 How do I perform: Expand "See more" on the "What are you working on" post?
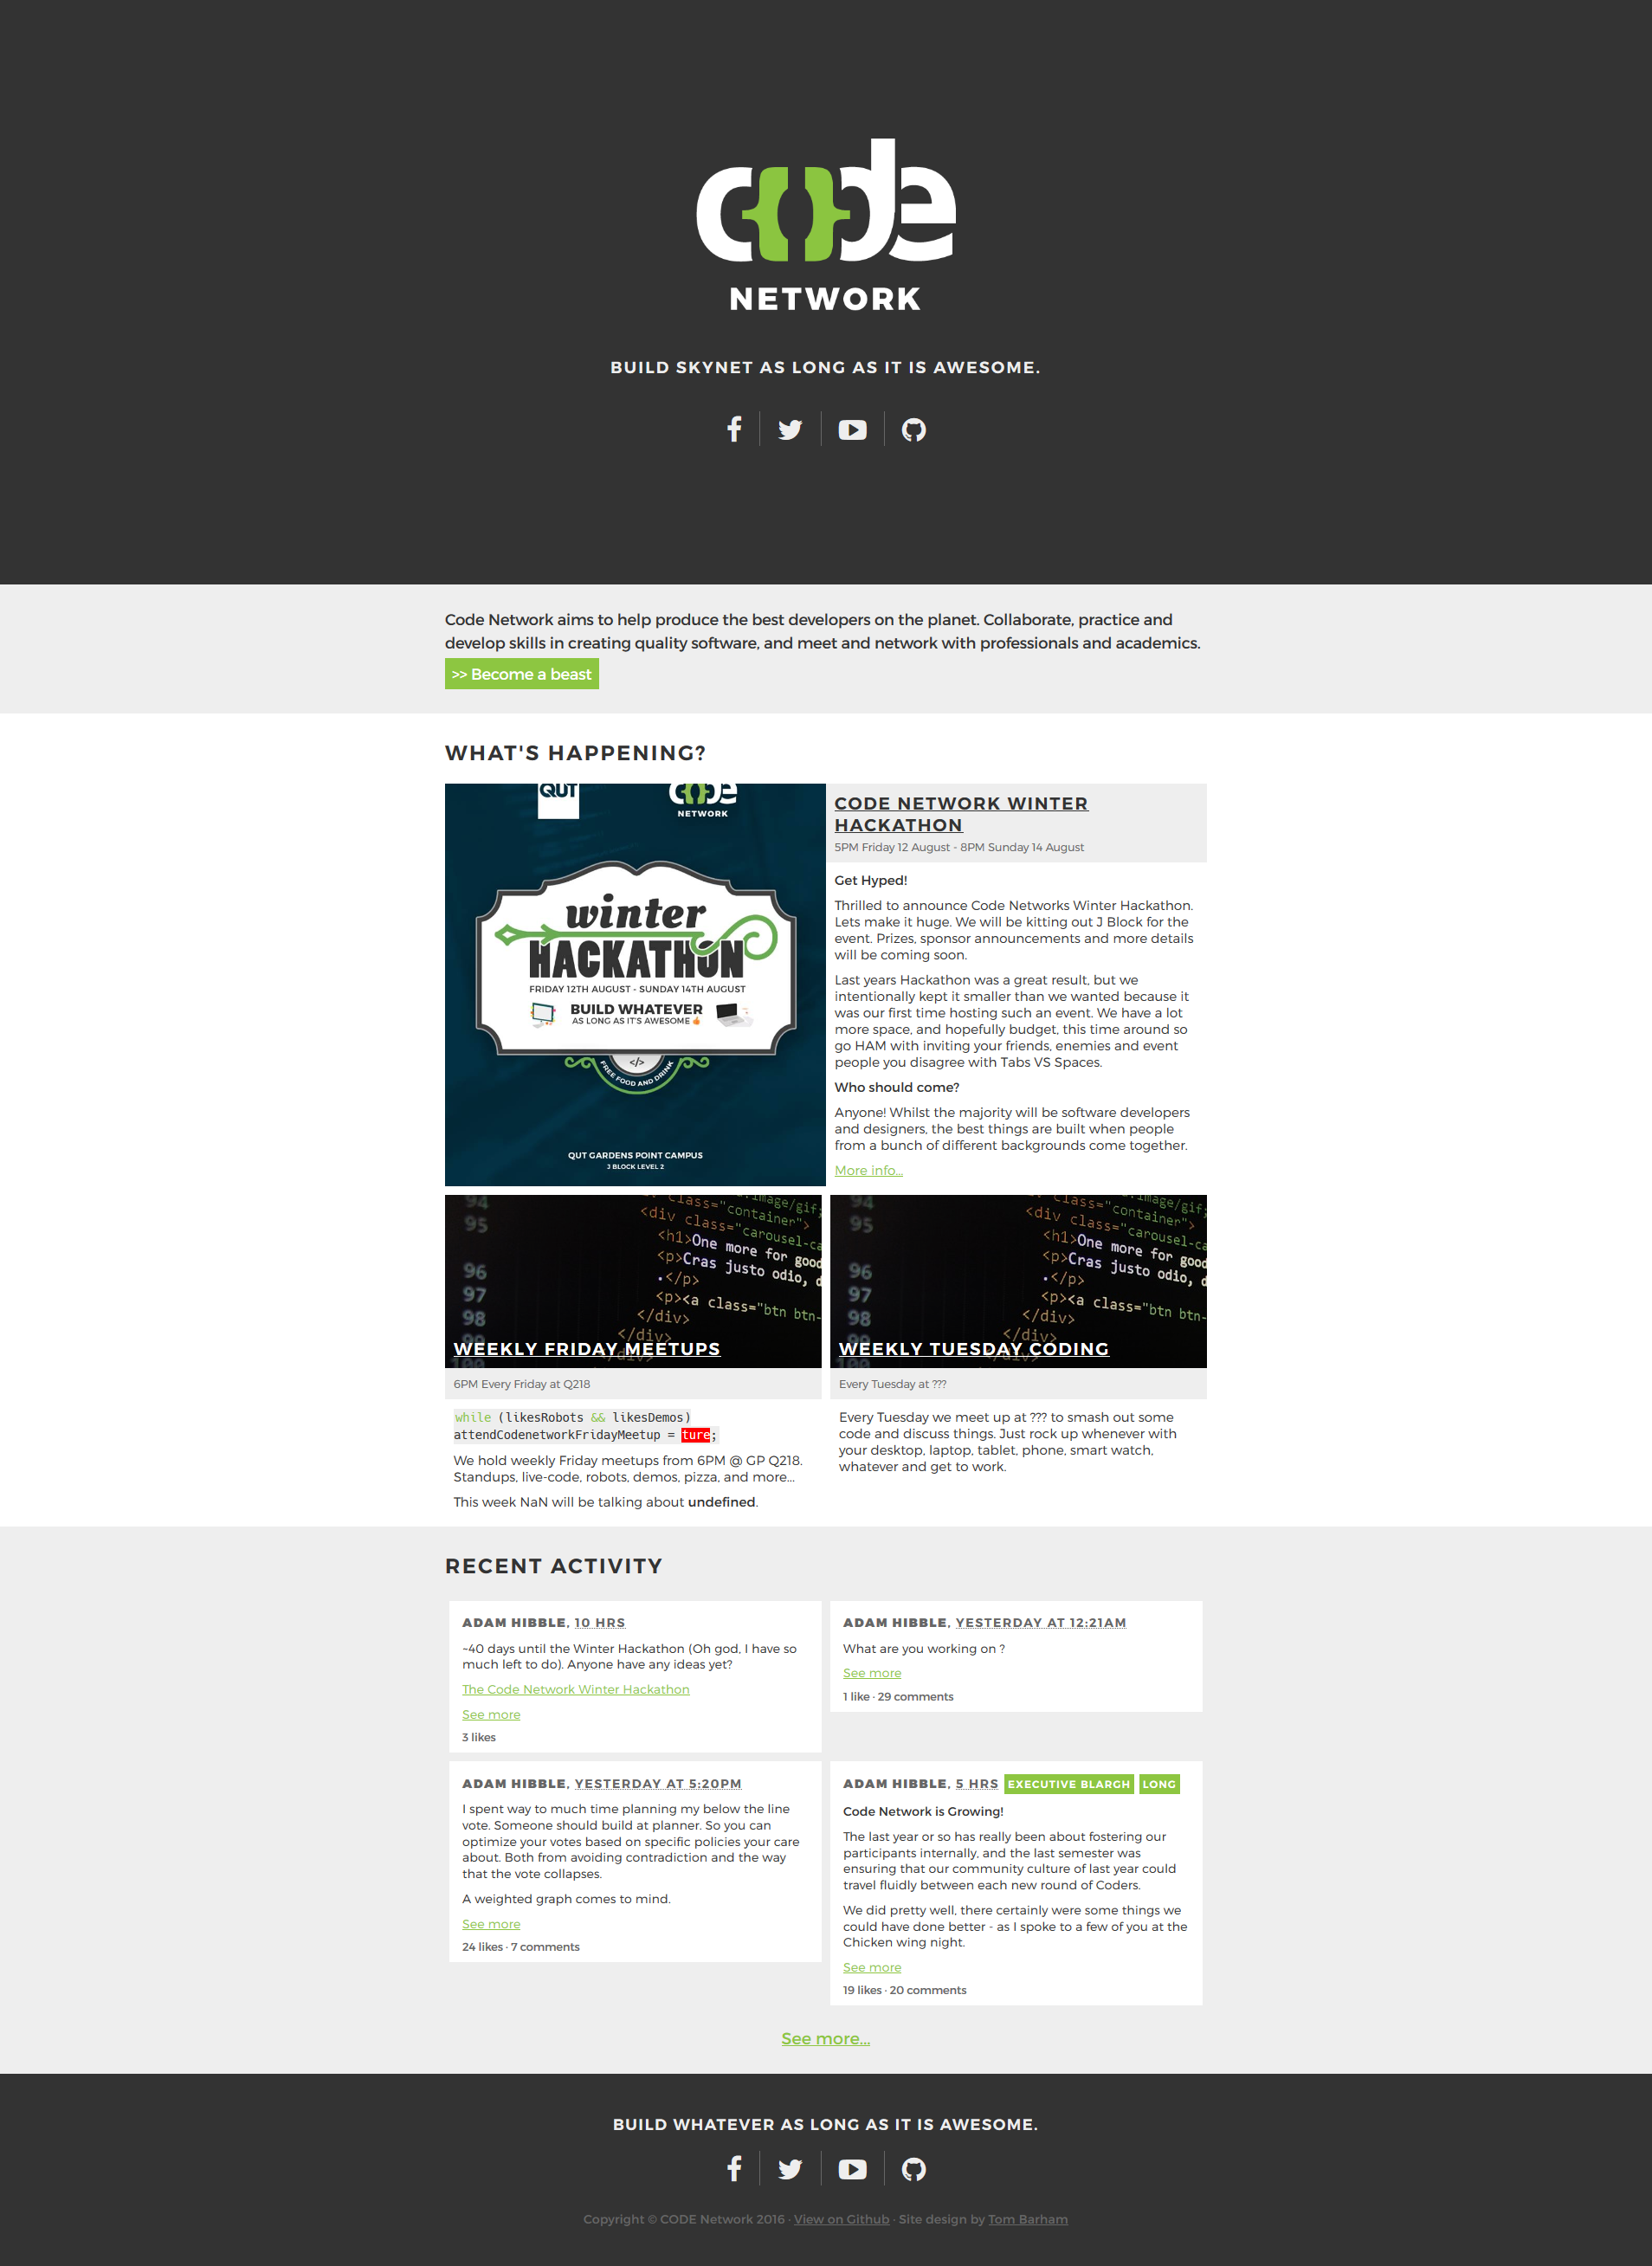click(871, 1673)
